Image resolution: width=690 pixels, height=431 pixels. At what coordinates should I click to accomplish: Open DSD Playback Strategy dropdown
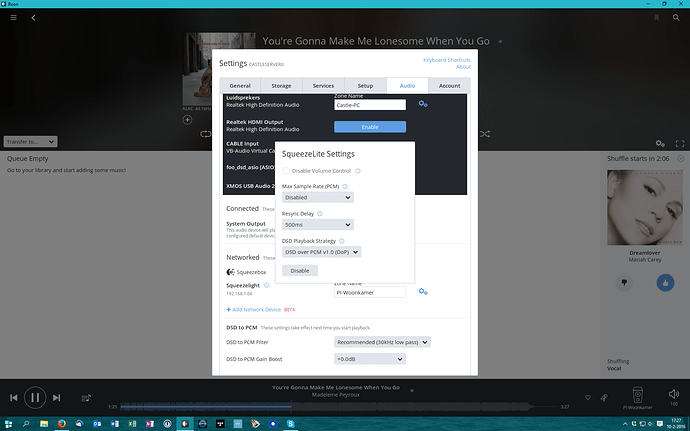(321, 252)
